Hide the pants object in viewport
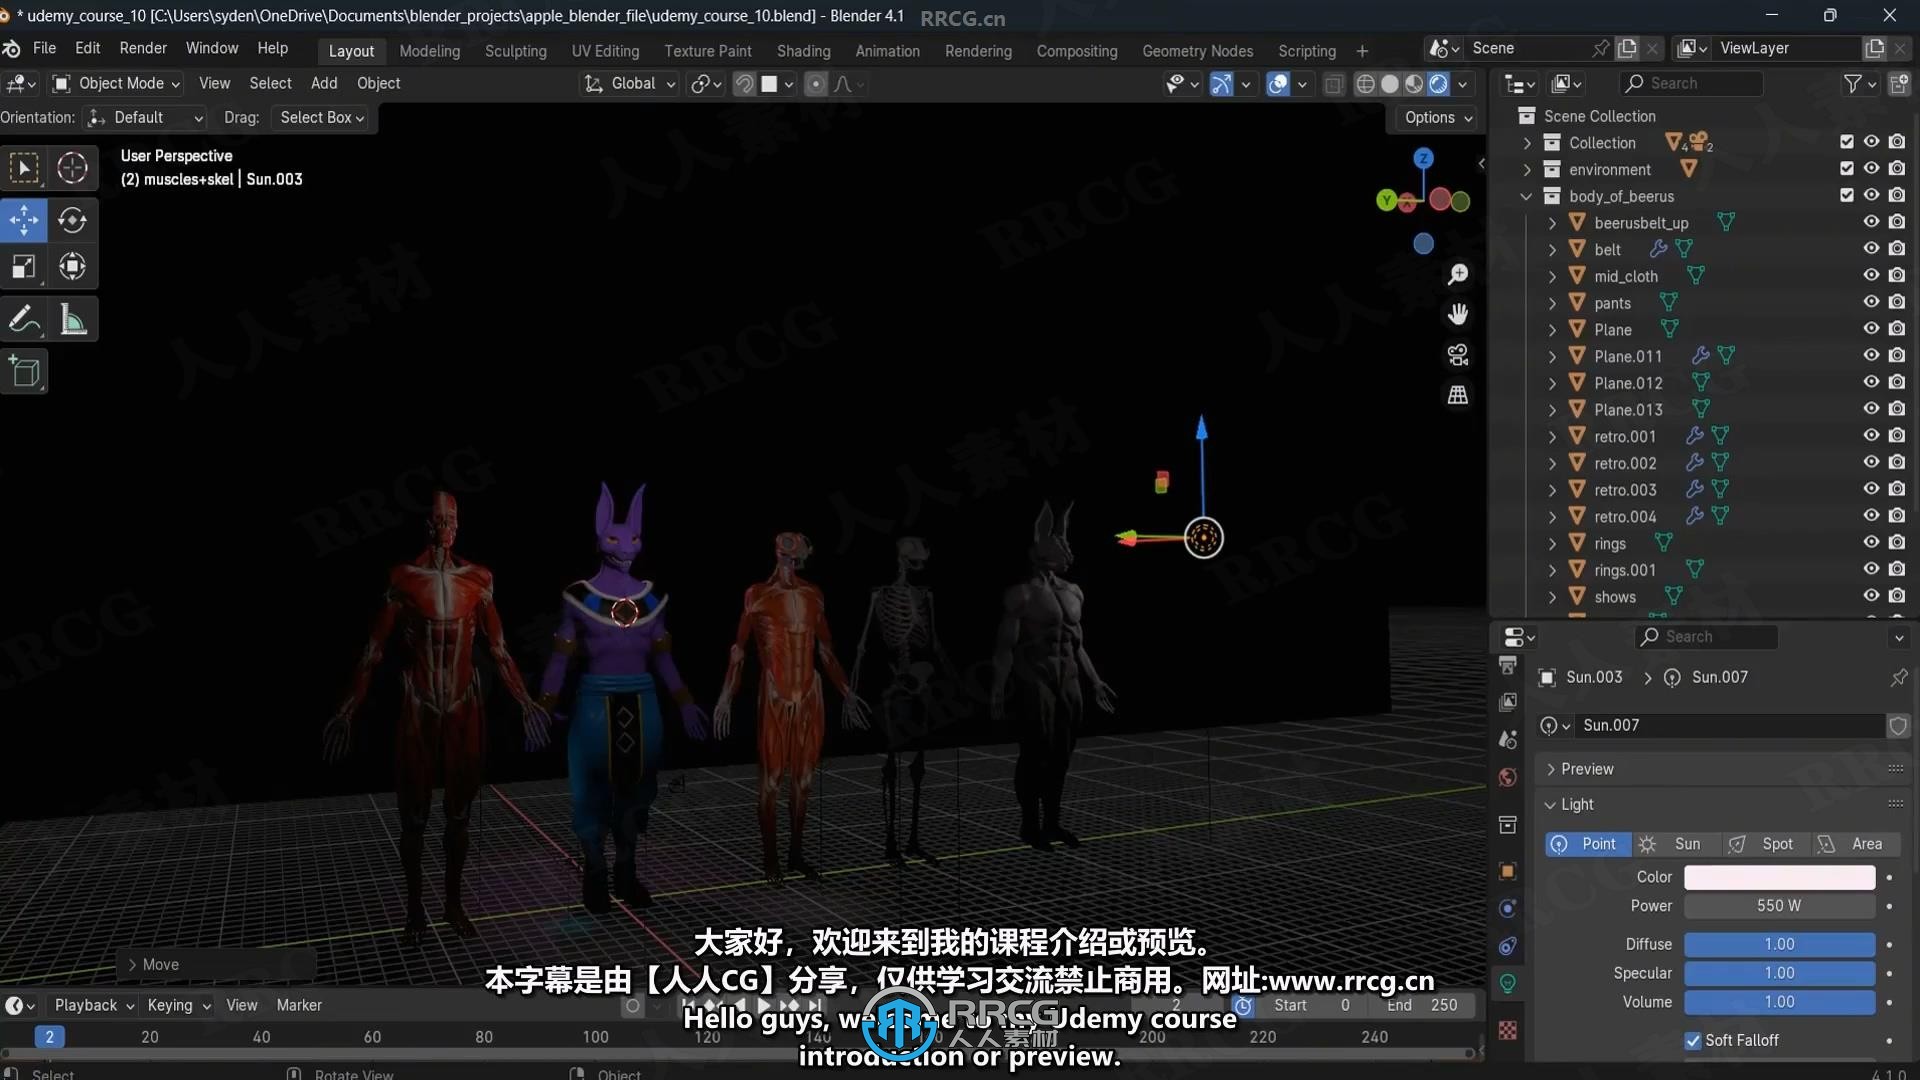Screen dimensions: 1920x1080 coord(1871,302)
